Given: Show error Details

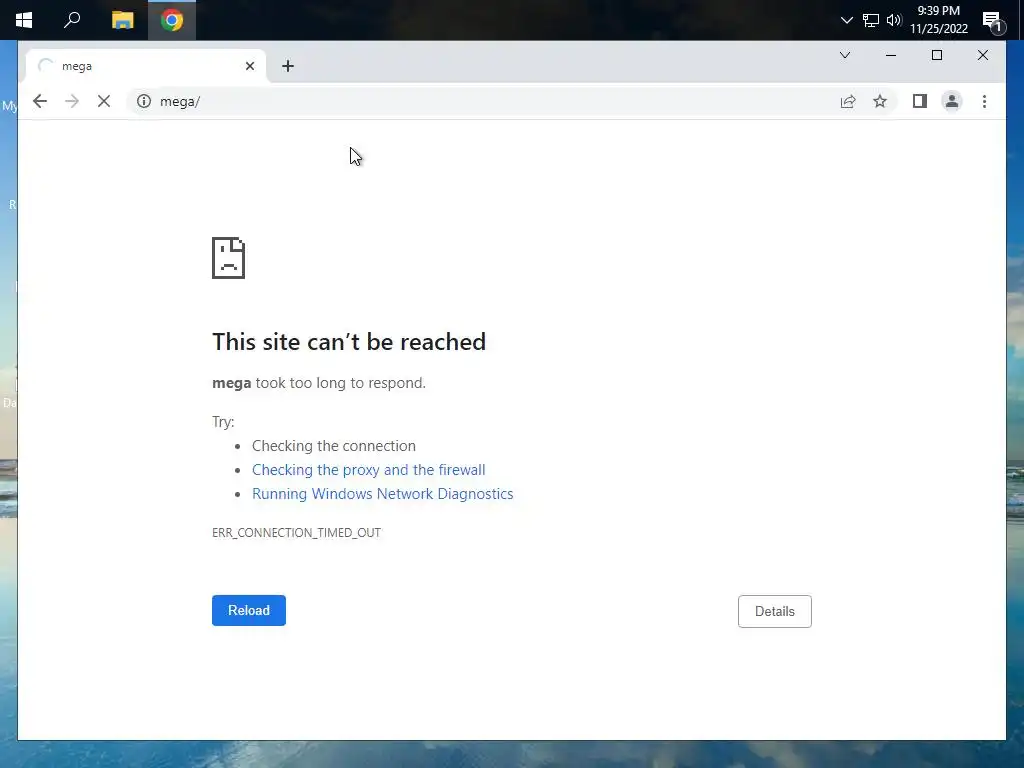Looking at the screenshot, I should (775, 611).
